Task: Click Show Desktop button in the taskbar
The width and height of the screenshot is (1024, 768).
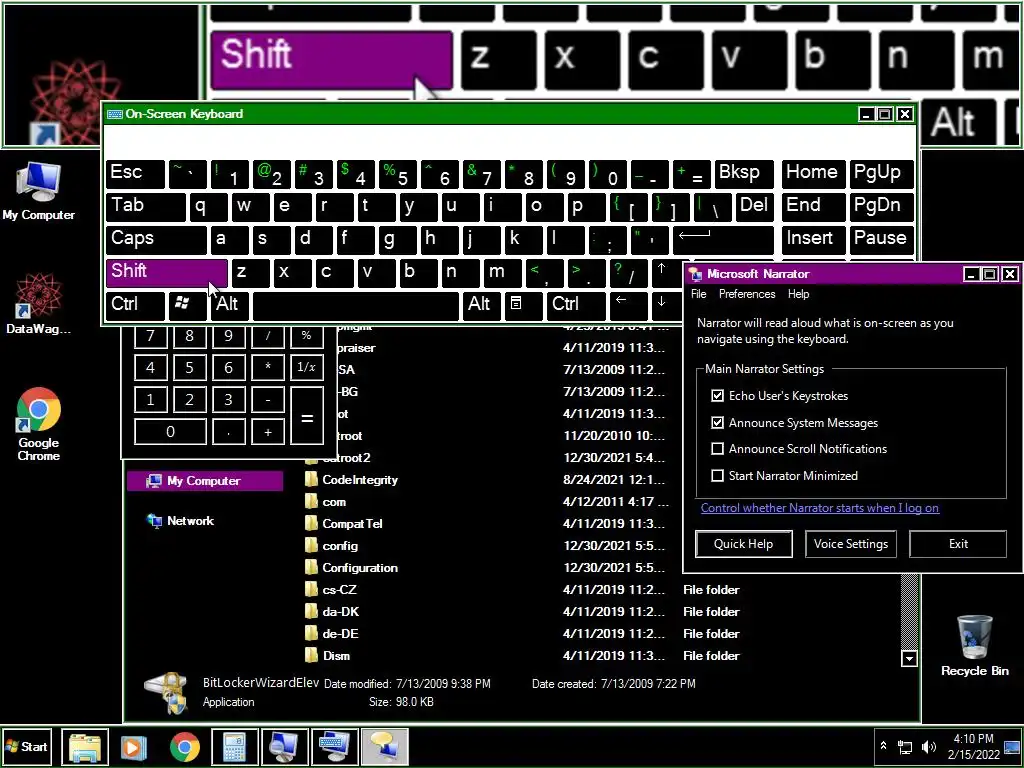Action: [1012, 746]
